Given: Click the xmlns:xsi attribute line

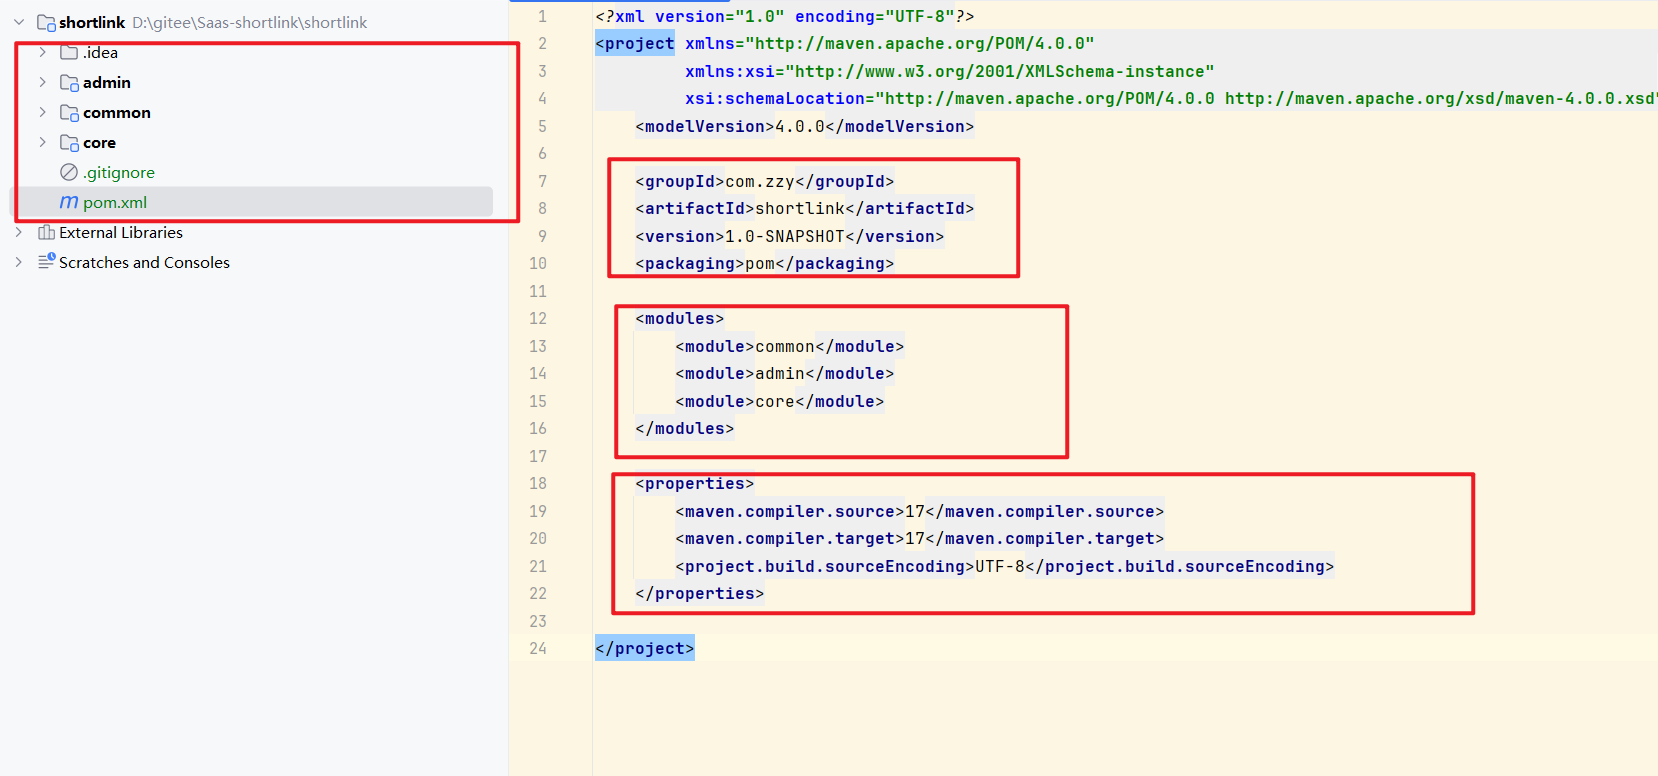Looking at the screenshot, I should coord(950,71).
